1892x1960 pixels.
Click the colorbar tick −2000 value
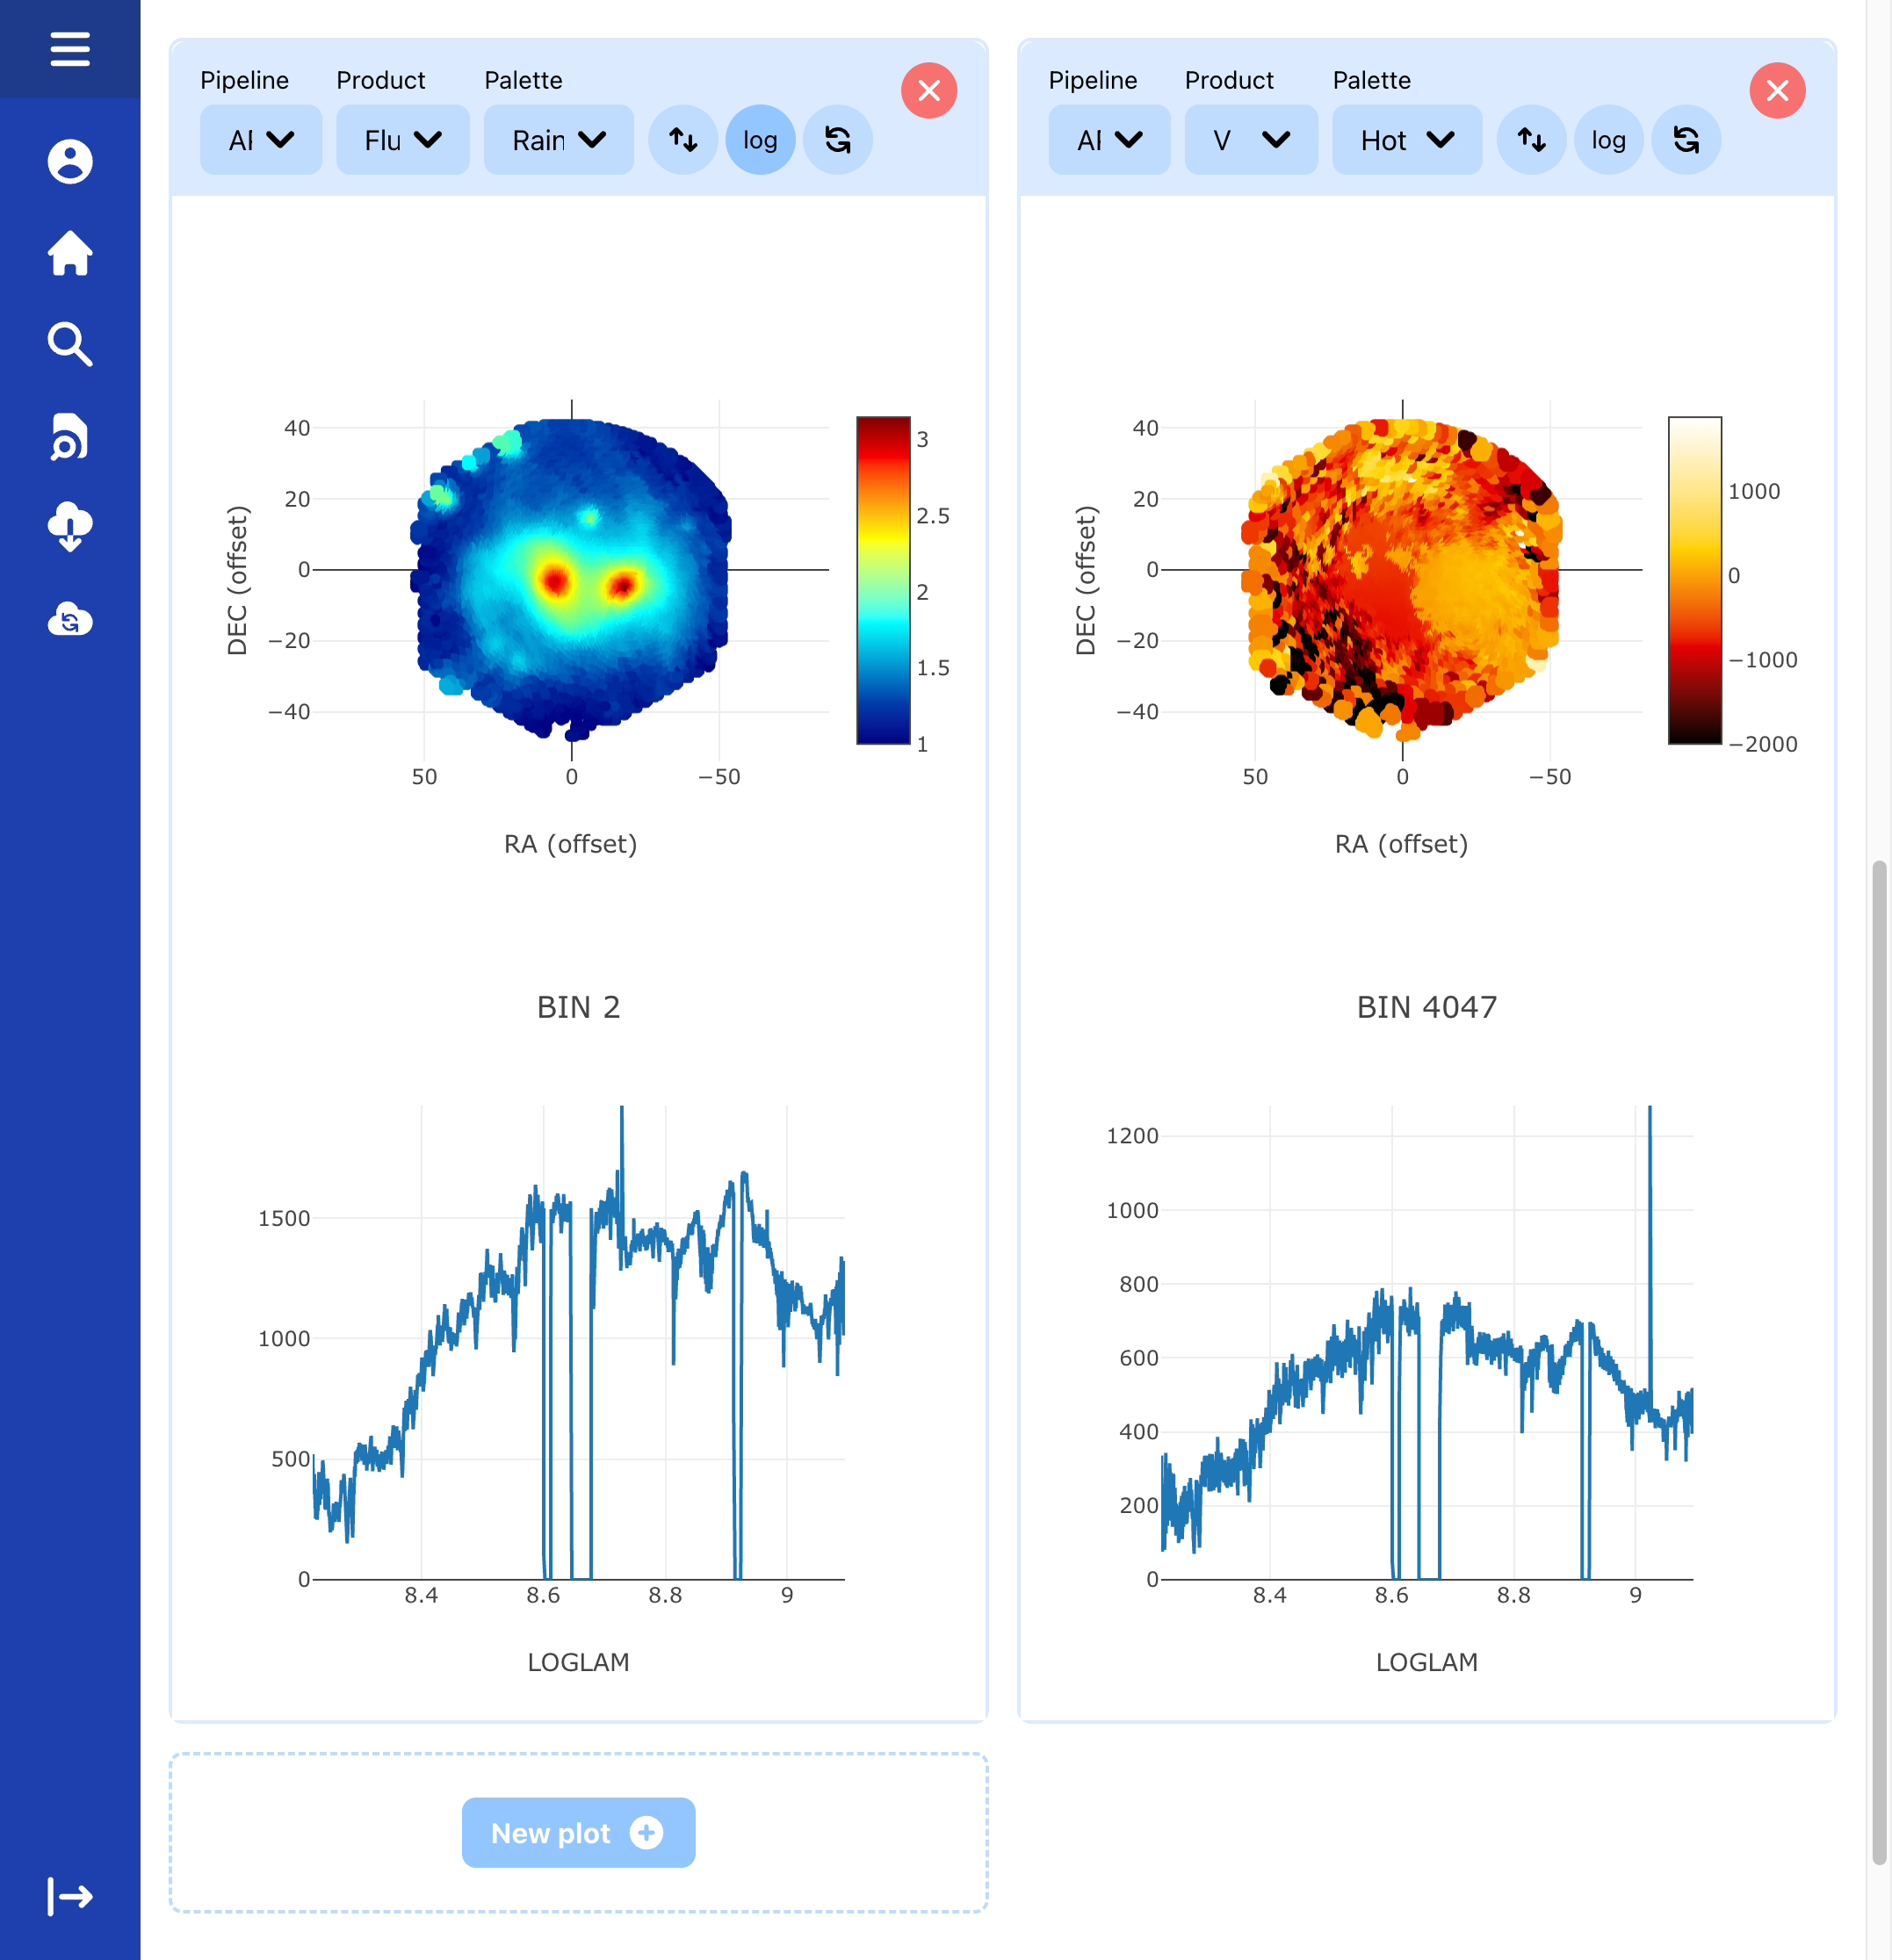1763,744
